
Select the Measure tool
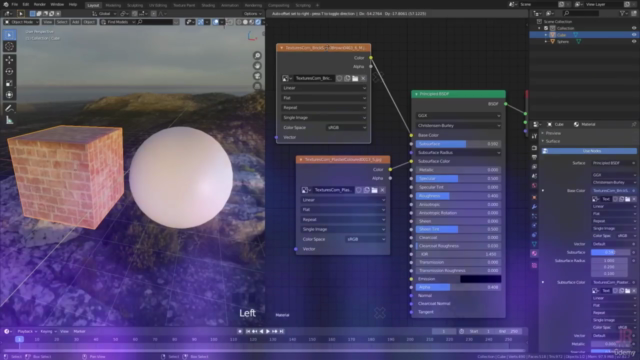9,120
